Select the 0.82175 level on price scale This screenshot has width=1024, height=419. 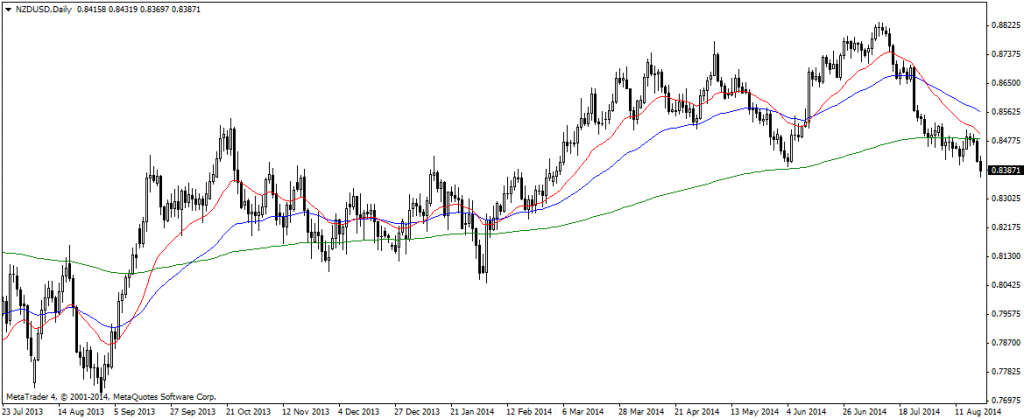(x=1004, y=228)
